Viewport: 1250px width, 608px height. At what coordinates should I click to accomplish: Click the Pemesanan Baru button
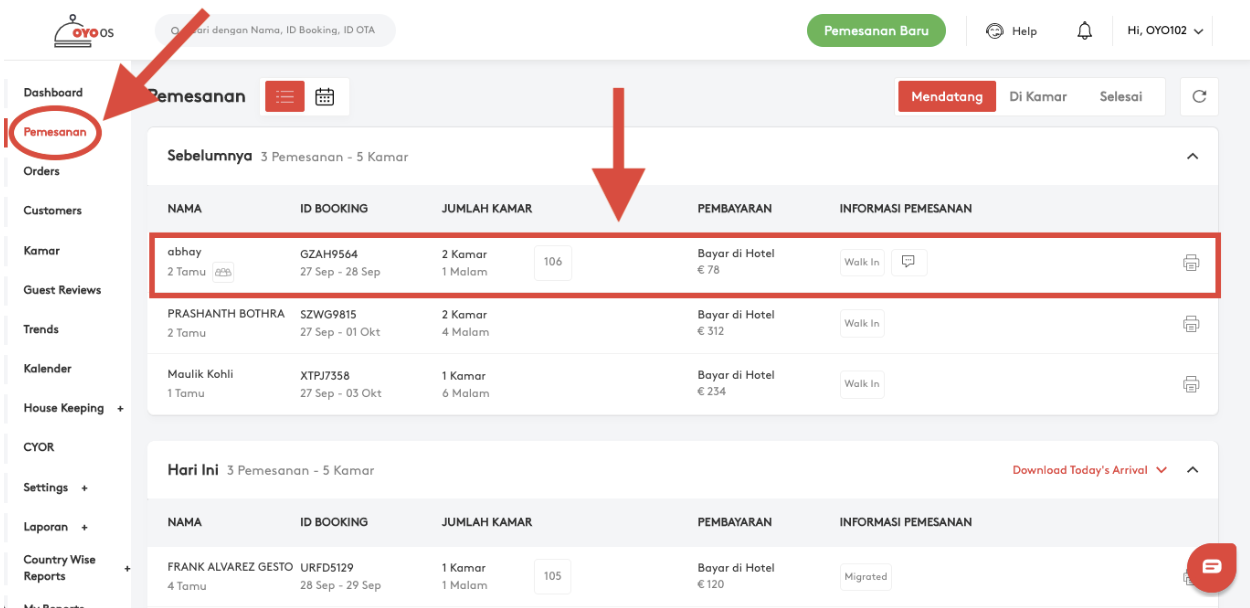876,31
